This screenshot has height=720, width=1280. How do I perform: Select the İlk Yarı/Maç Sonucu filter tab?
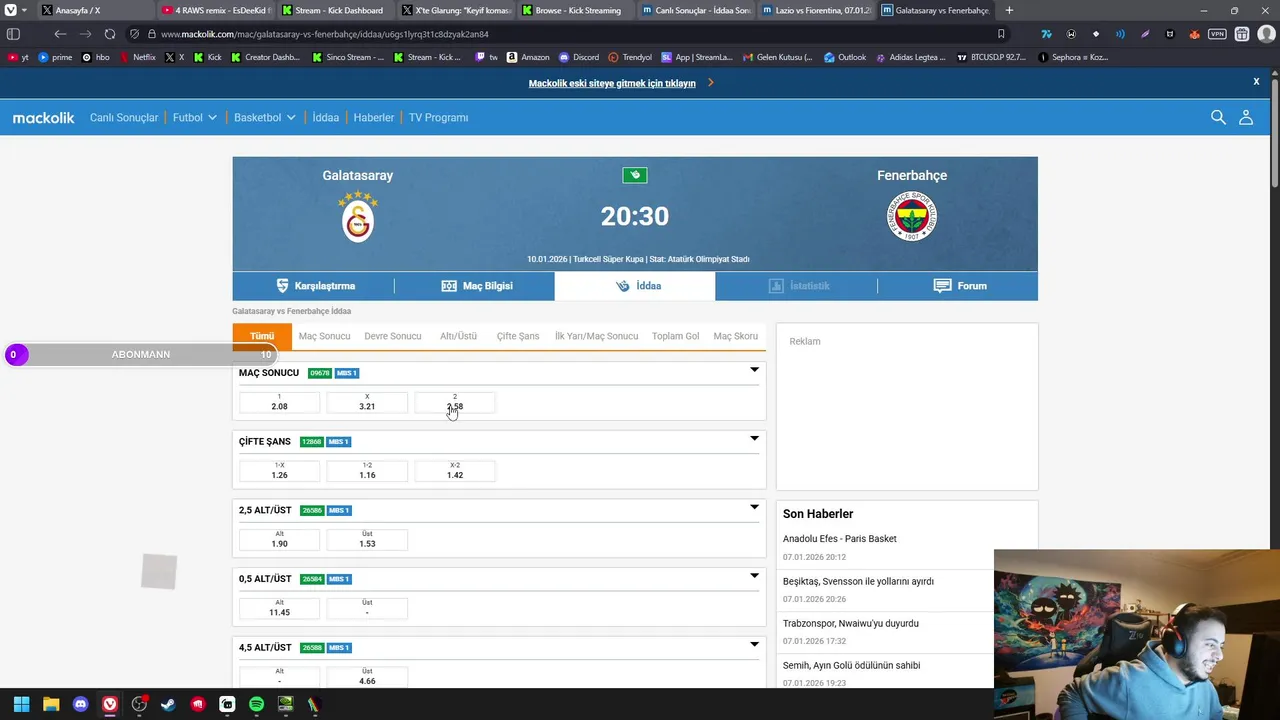coord(596,336)
